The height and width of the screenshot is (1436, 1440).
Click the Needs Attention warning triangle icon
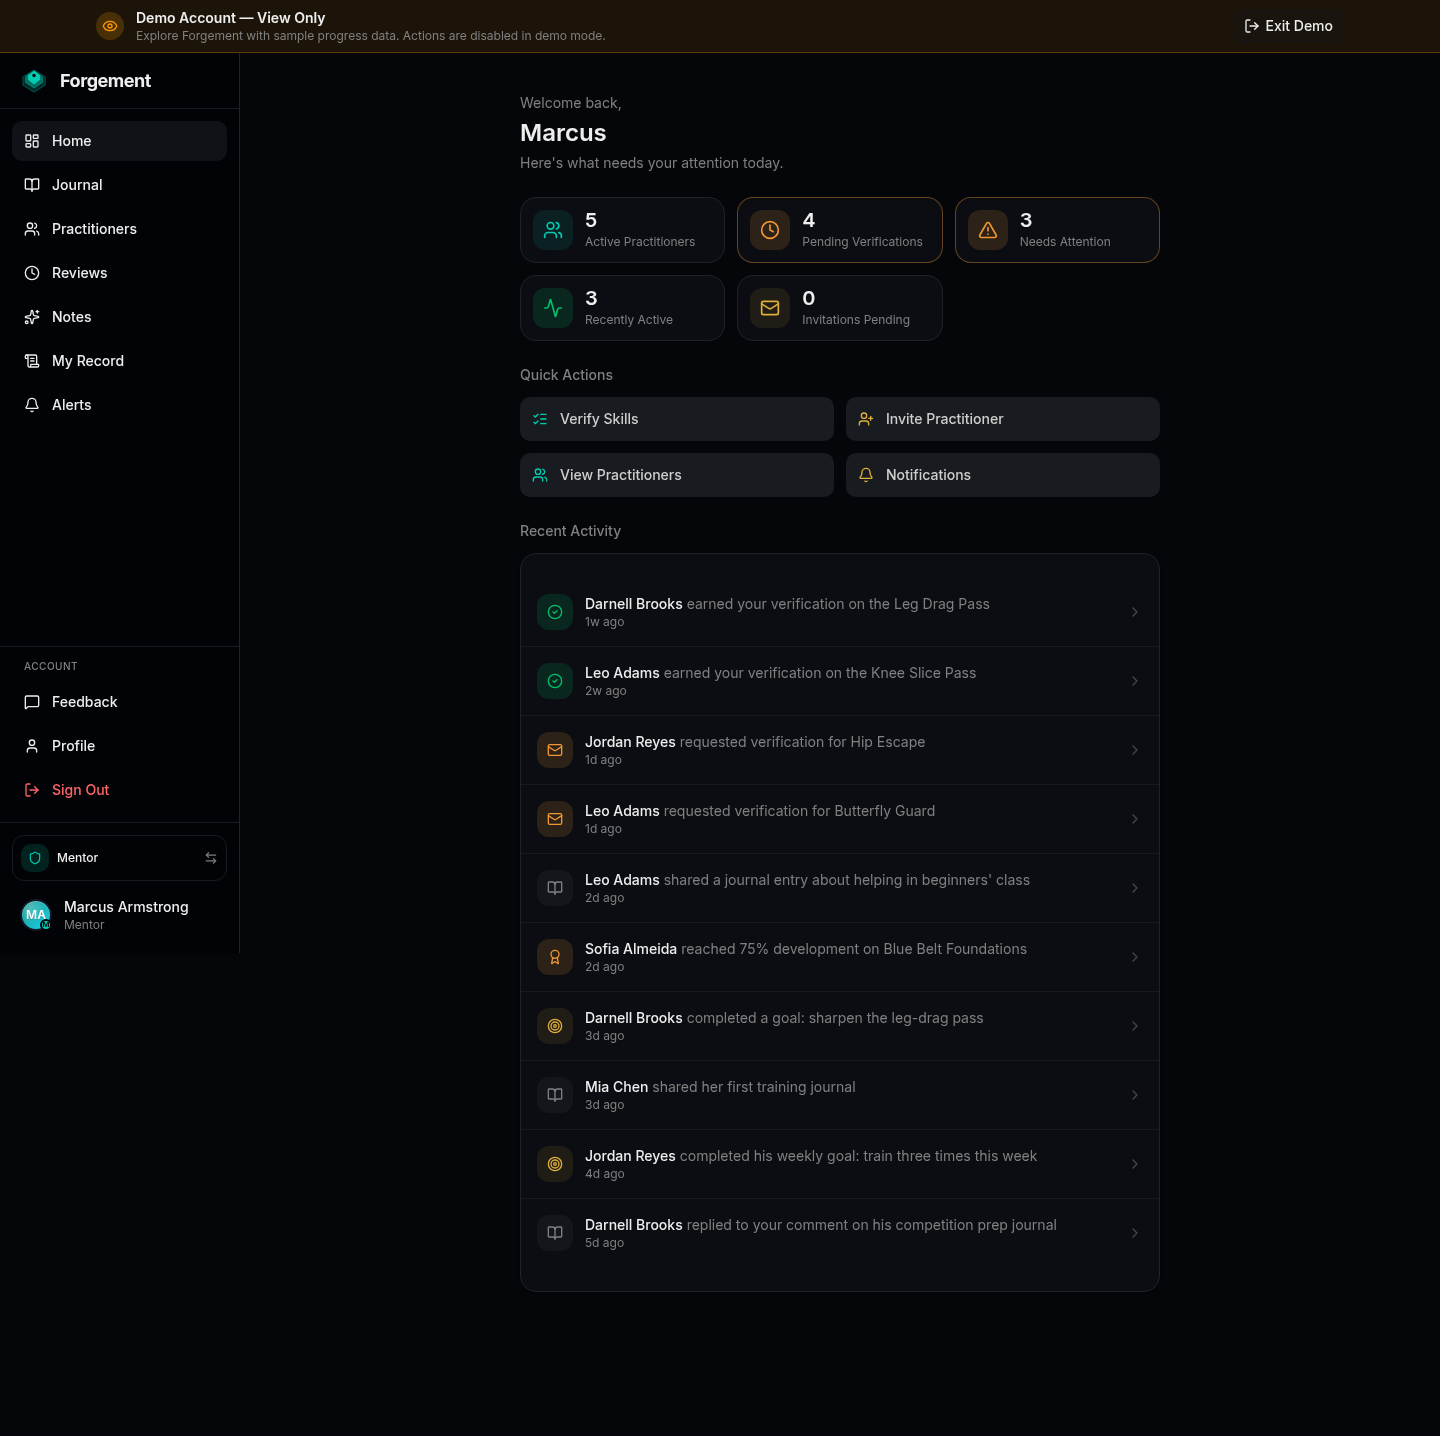tap(988, 230)
